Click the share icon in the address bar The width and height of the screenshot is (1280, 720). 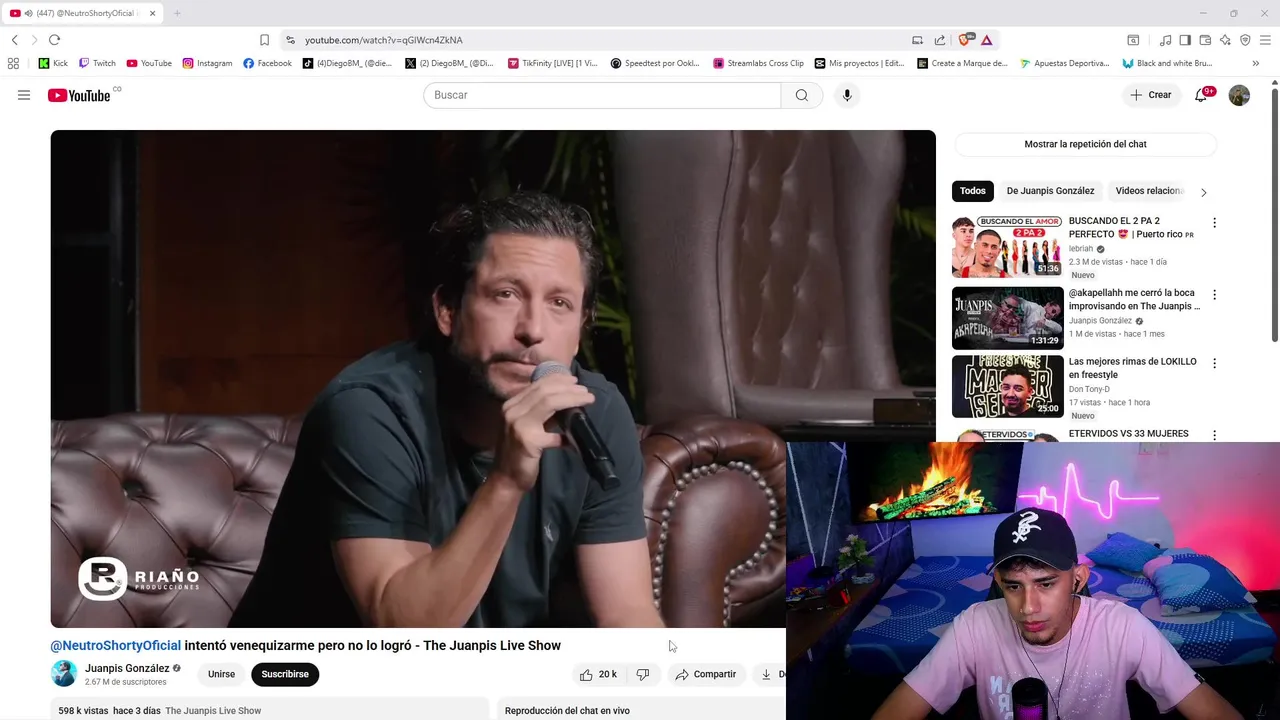[940, 40]
